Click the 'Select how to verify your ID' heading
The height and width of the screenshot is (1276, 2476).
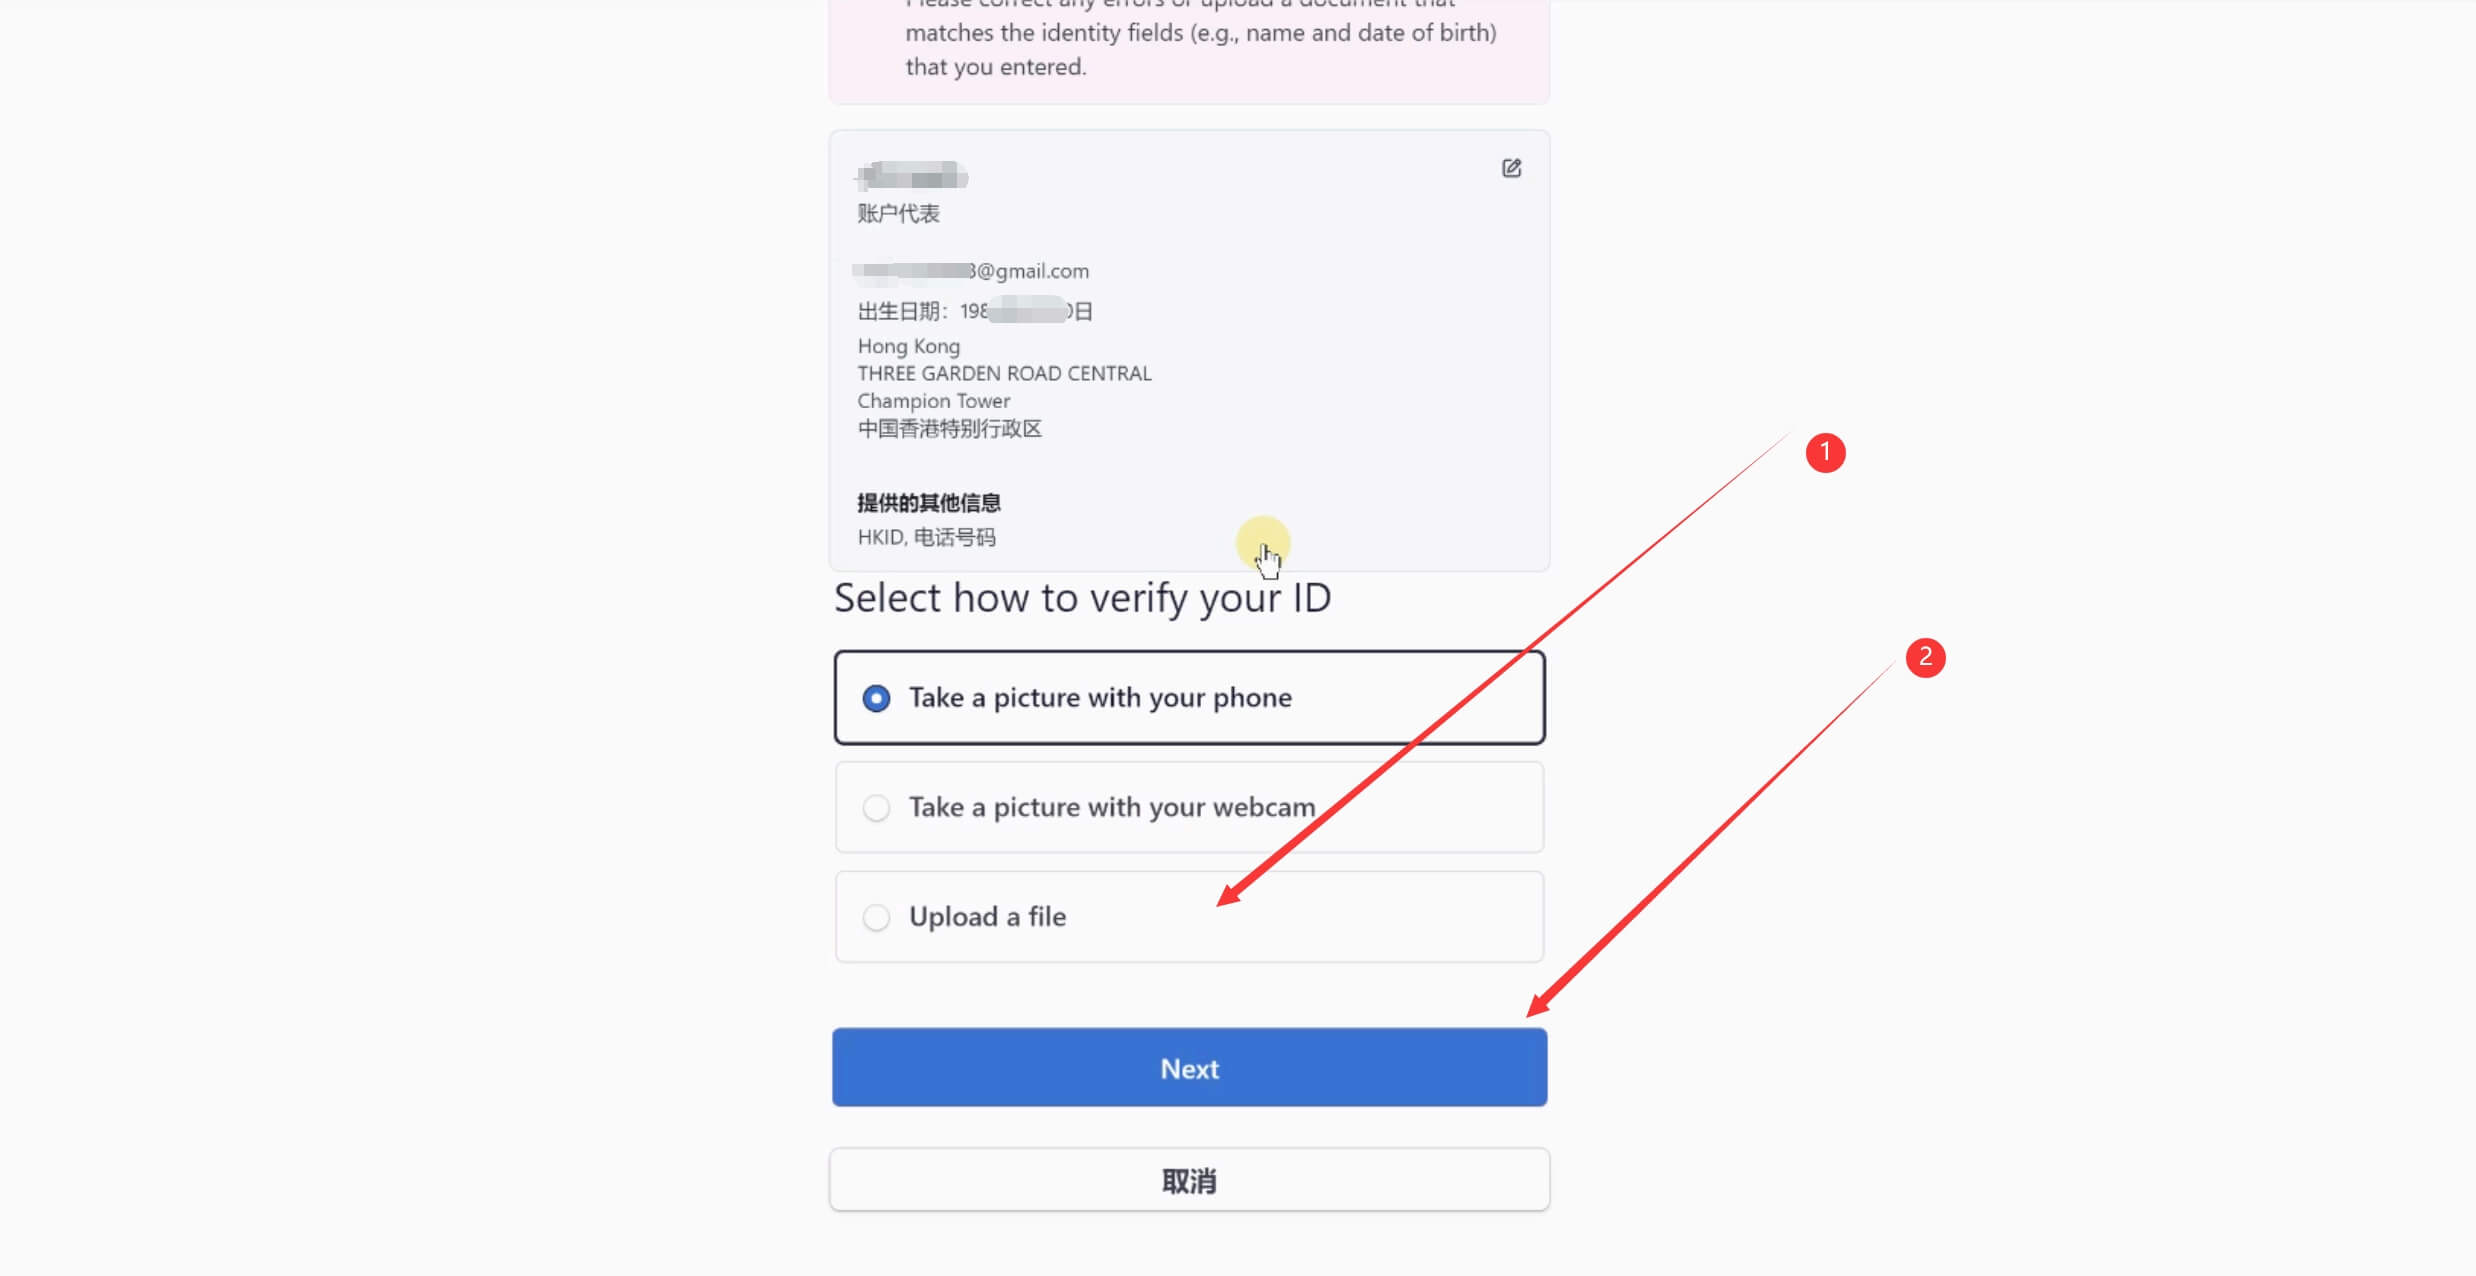point(1083,598)
